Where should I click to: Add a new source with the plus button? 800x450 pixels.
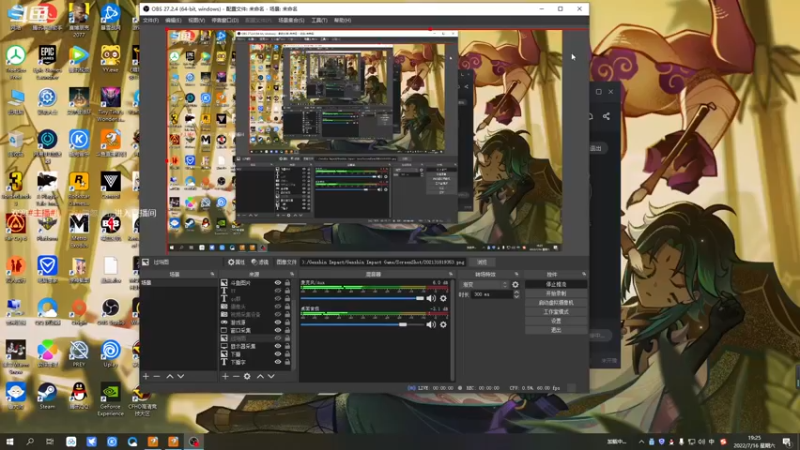point(225,377)
